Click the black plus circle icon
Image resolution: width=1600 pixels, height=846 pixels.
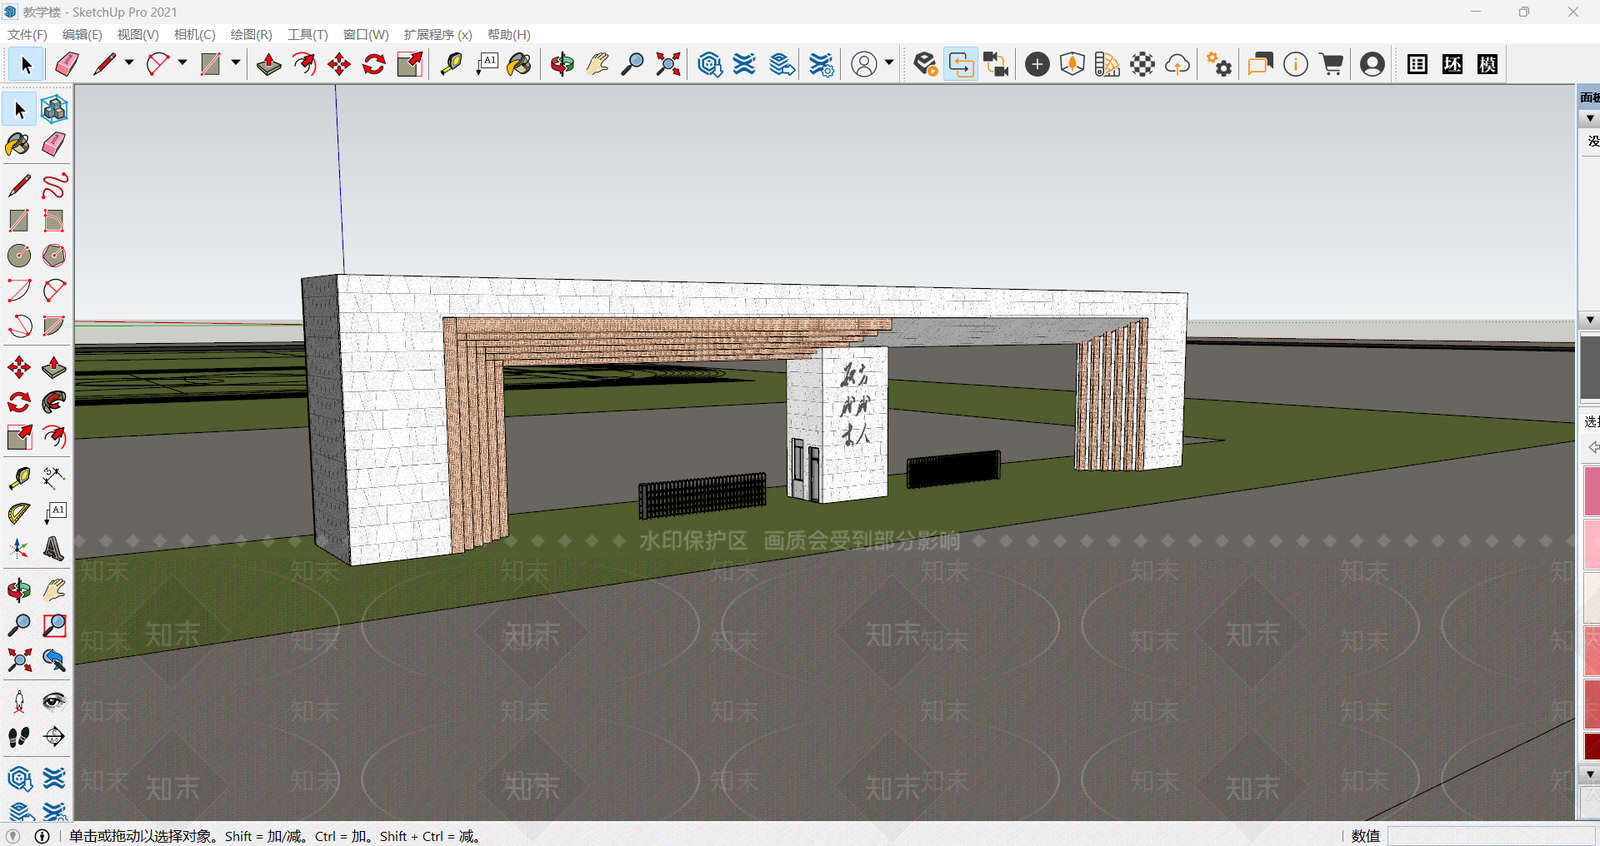pos(1037,64)
